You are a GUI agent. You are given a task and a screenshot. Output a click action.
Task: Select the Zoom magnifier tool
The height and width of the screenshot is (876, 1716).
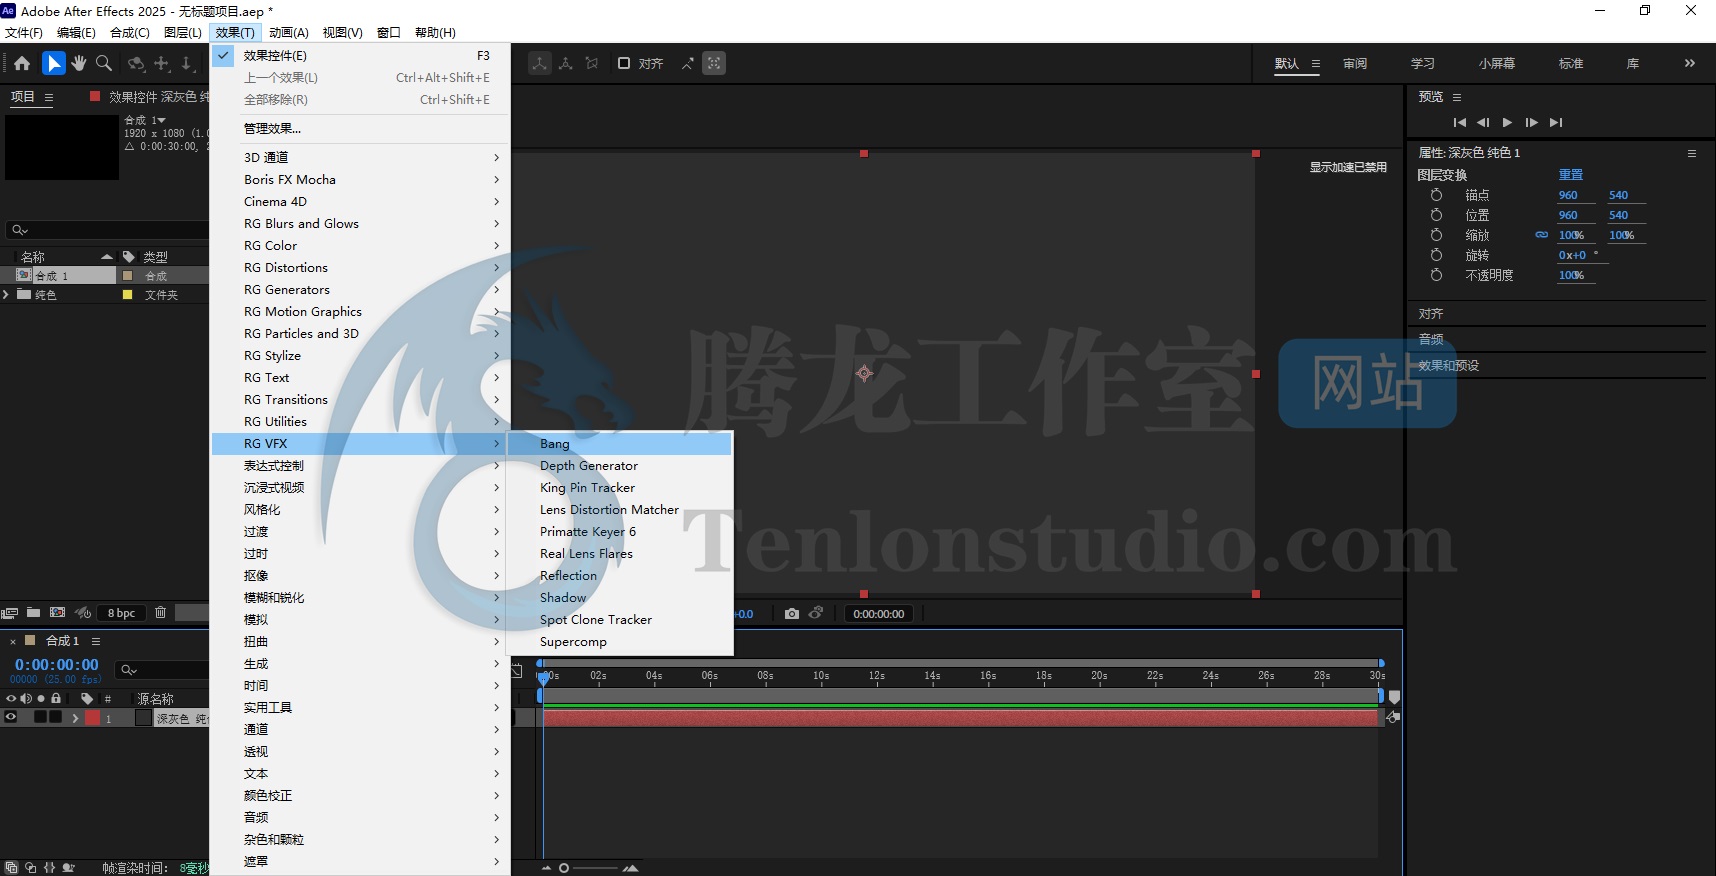click(x=103, y=63)
